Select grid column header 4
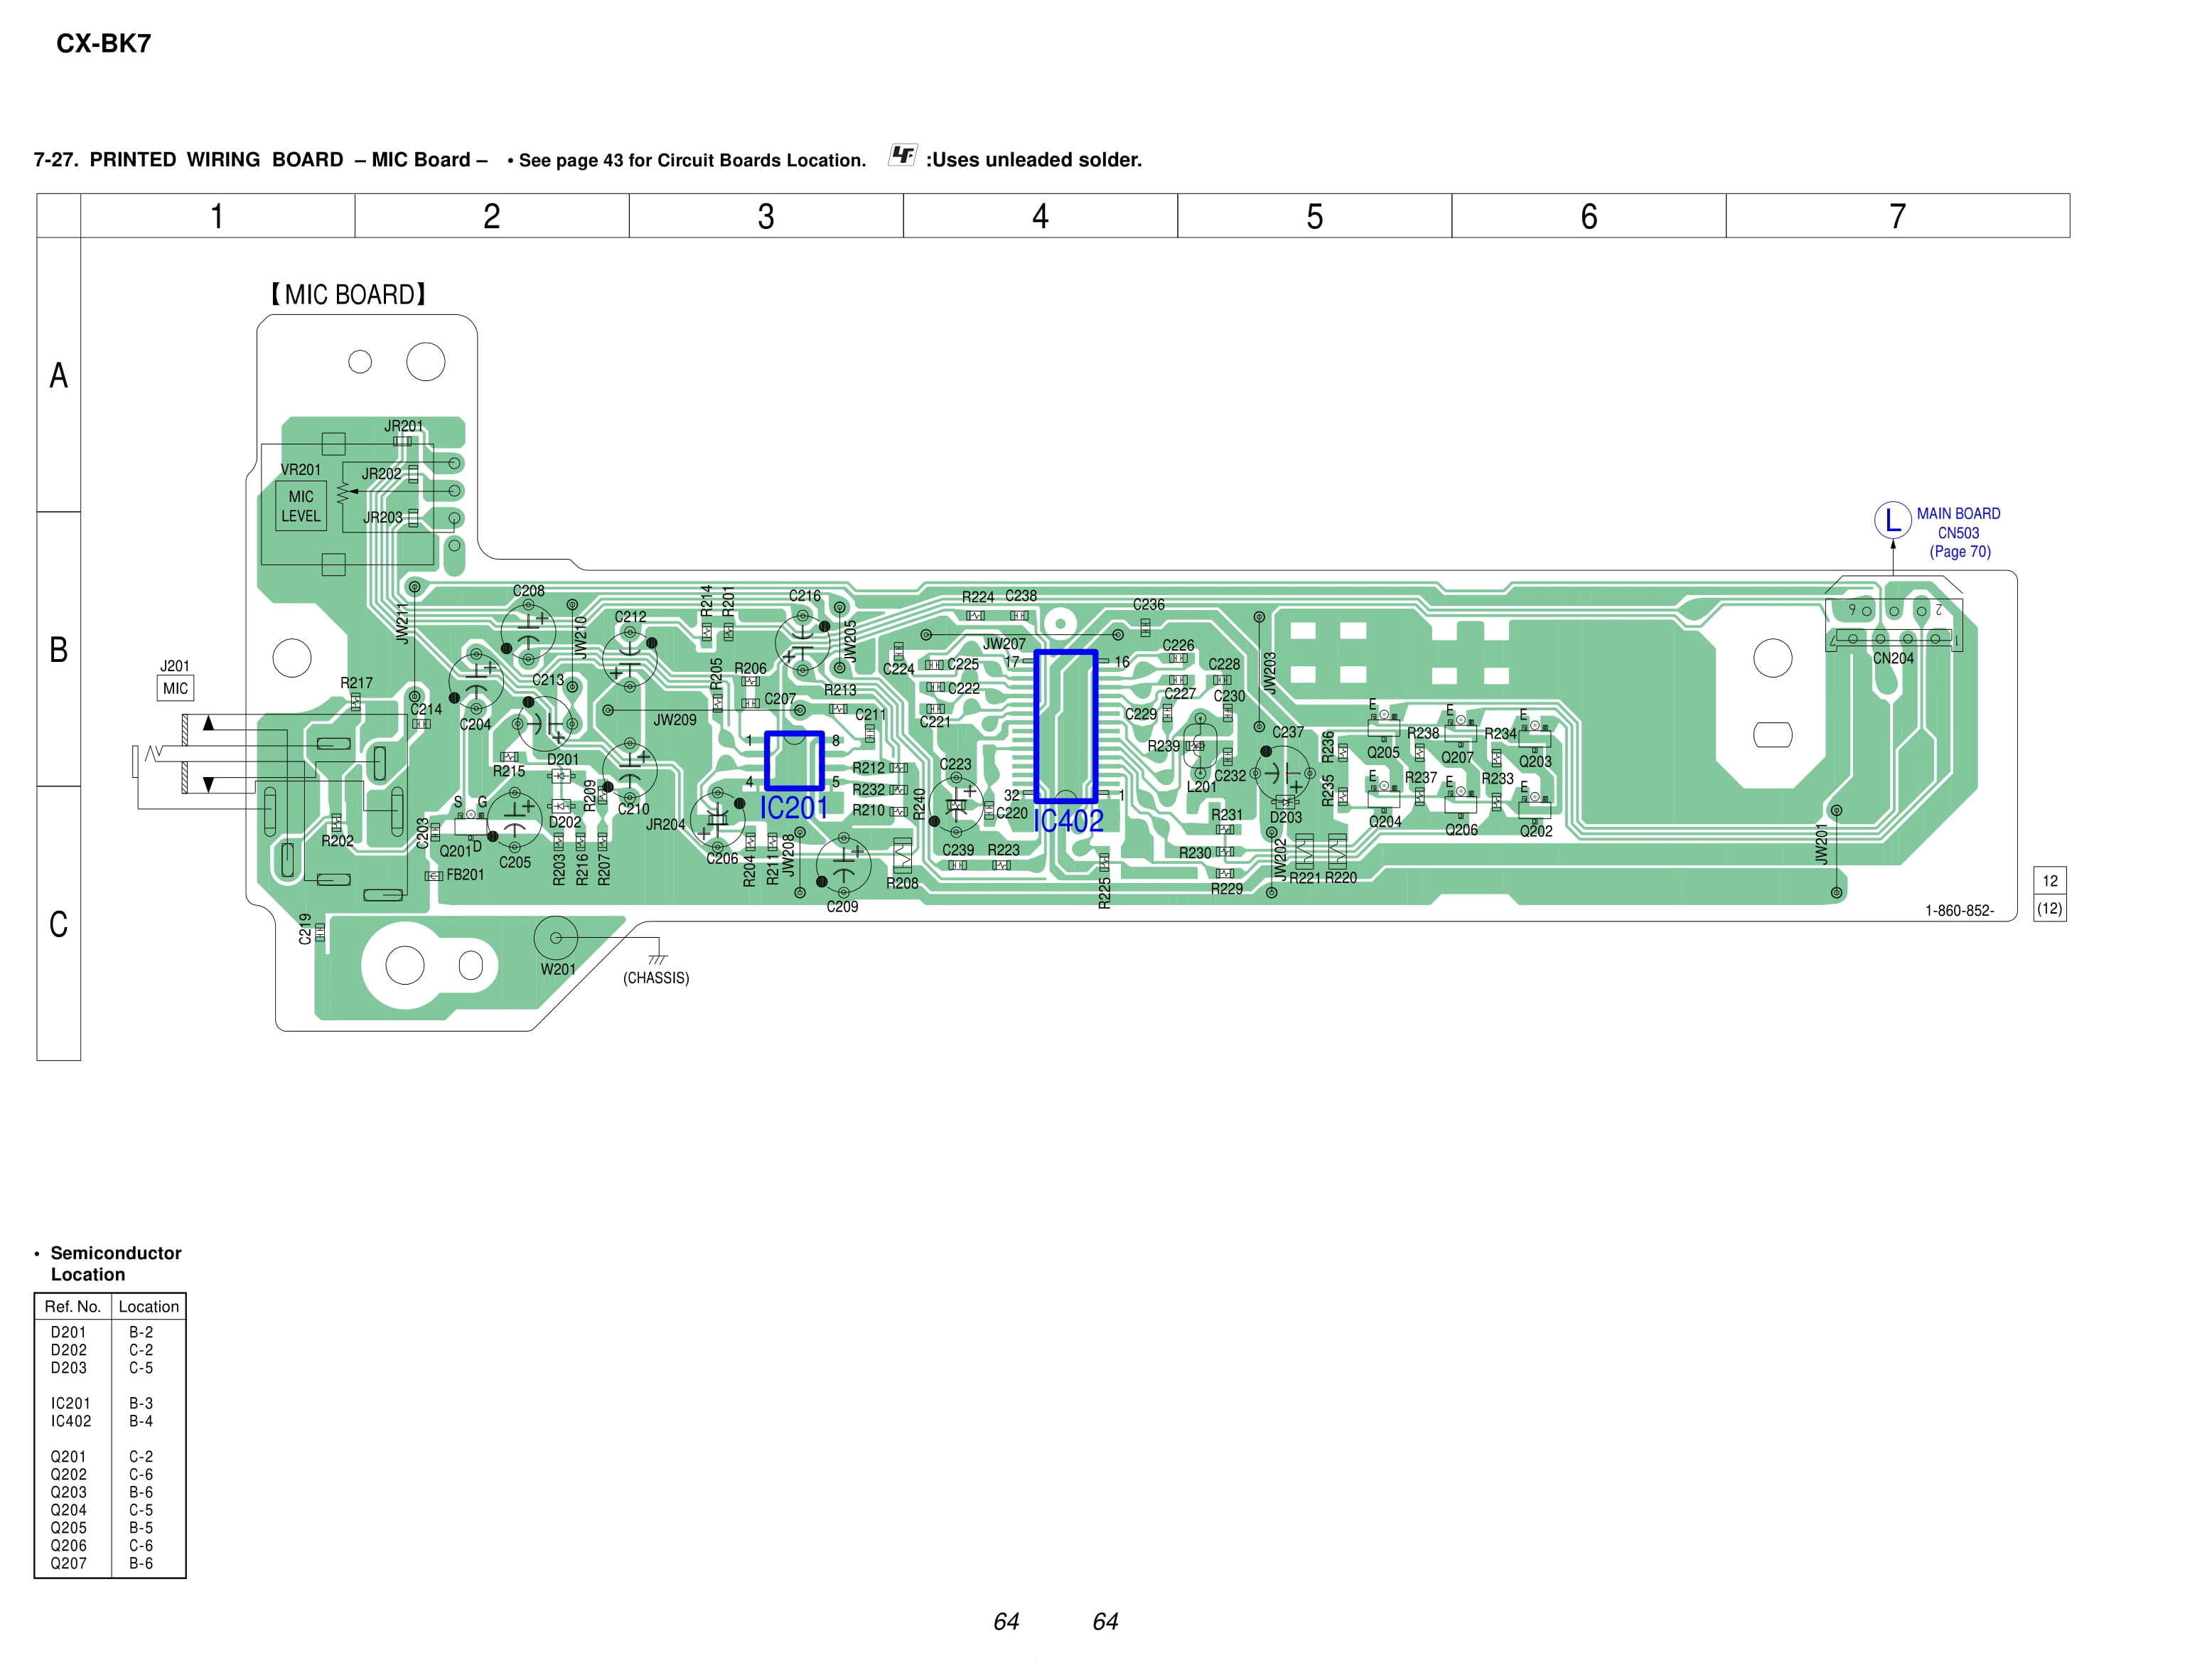 tap(1040, 216)
